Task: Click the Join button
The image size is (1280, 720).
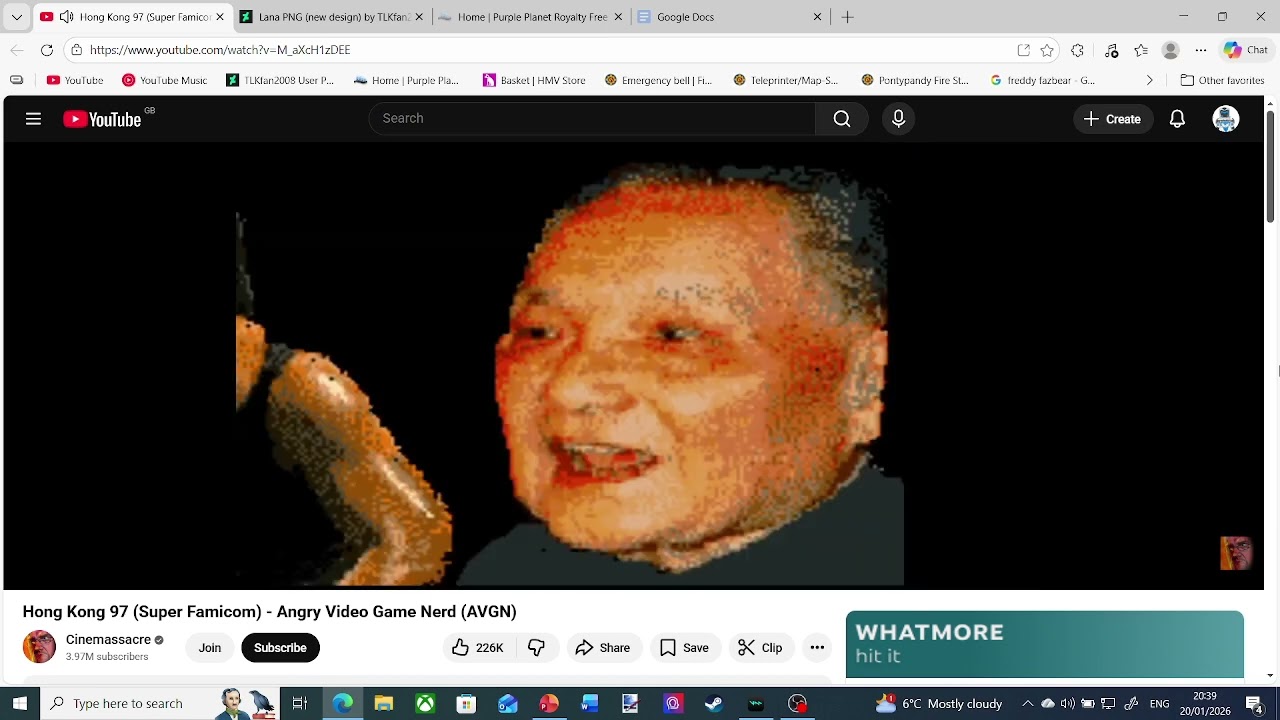Action: pyautogui.click(x=209, y=648)
